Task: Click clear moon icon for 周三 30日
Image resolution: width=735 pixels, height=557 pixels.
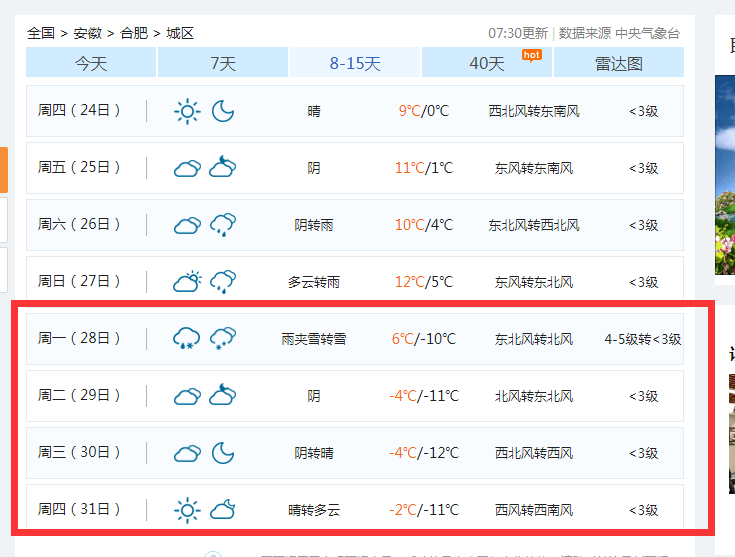Action: (x=223, y=453)
